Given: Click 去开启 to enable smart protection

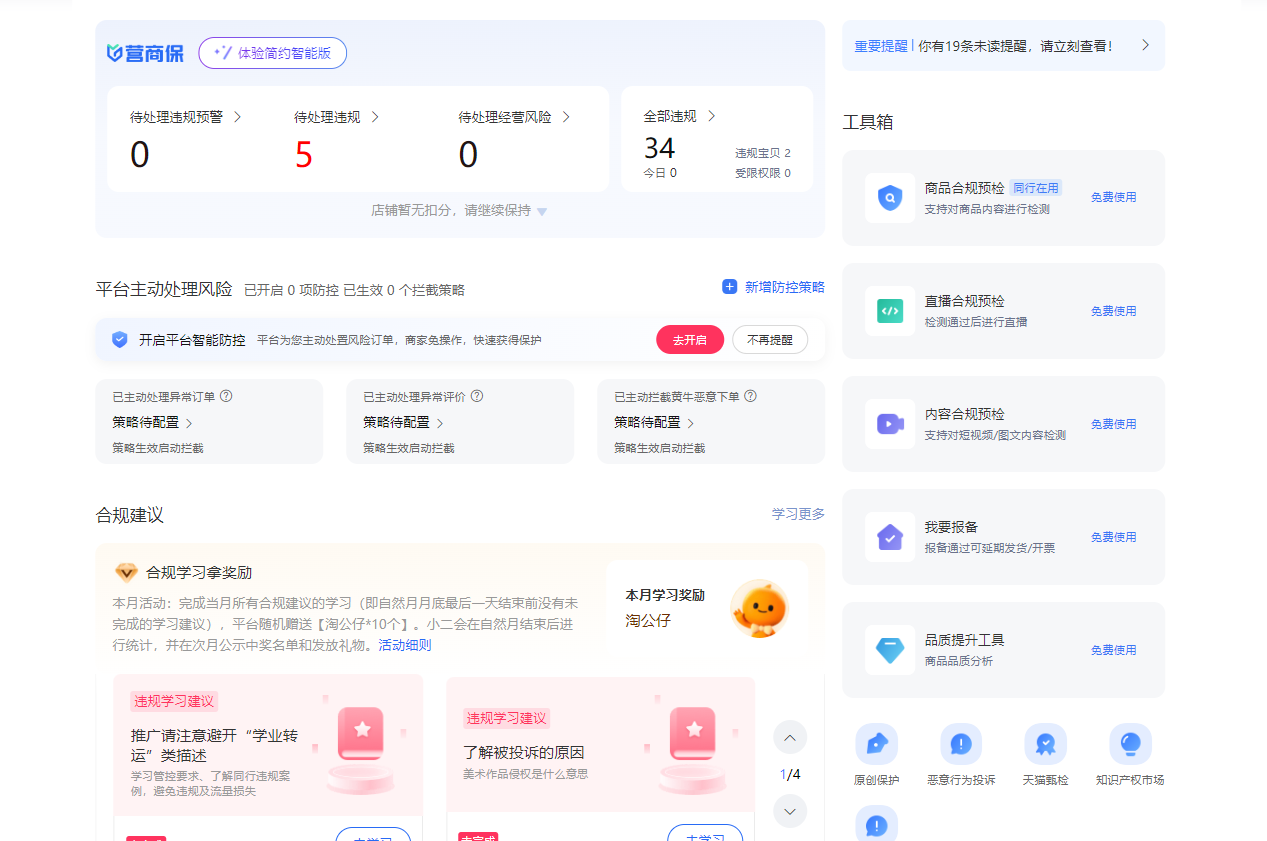Looking at the screenshot, I should coord(689,340).
